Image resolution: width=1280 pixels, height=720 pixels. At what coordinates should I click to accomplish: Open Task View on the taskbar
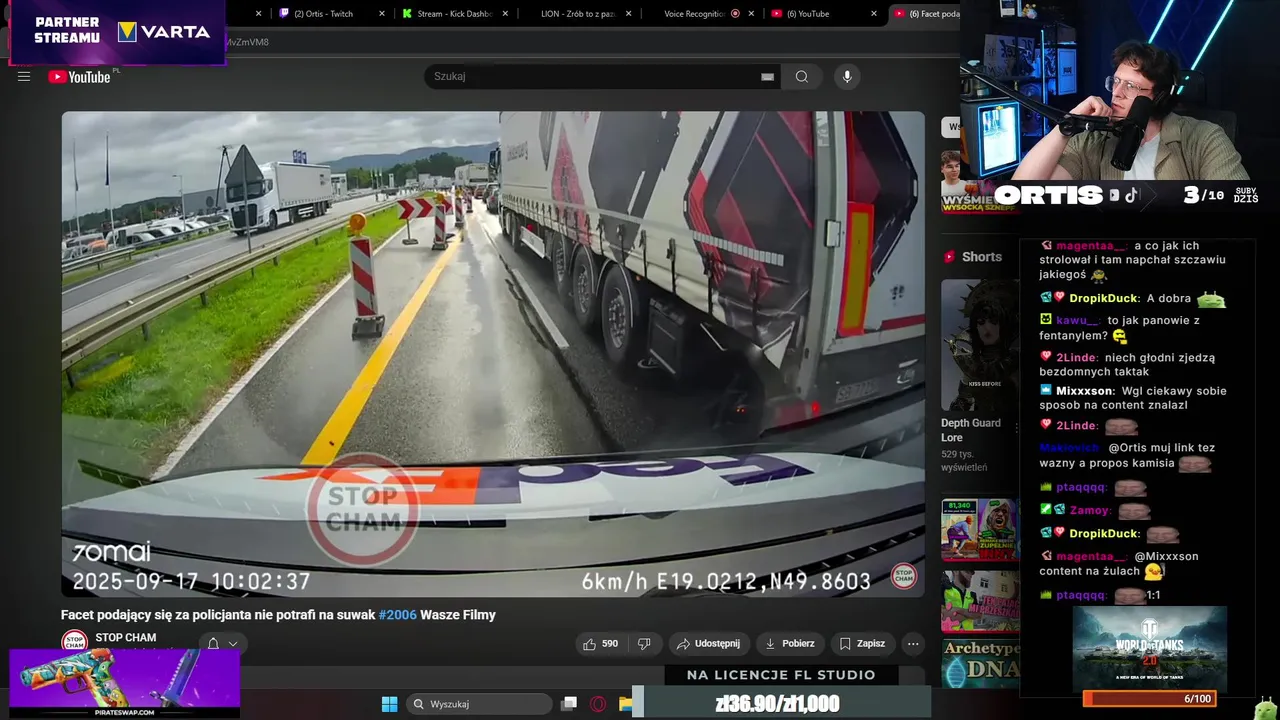(569, 704)
